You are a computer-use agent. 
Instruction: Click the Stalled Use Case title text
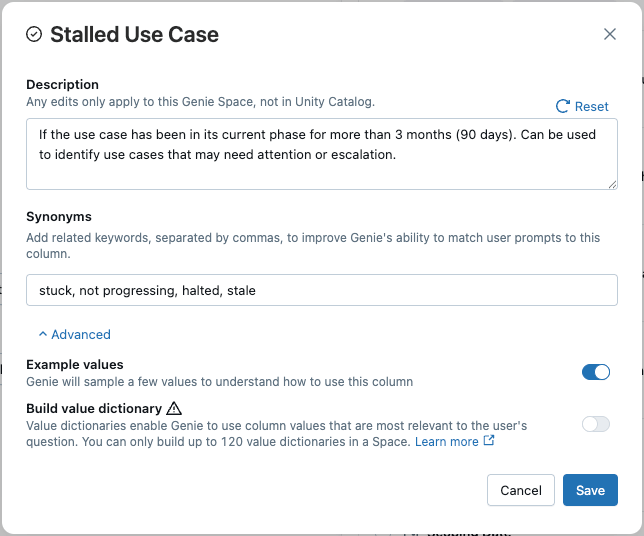pos(134,35)
